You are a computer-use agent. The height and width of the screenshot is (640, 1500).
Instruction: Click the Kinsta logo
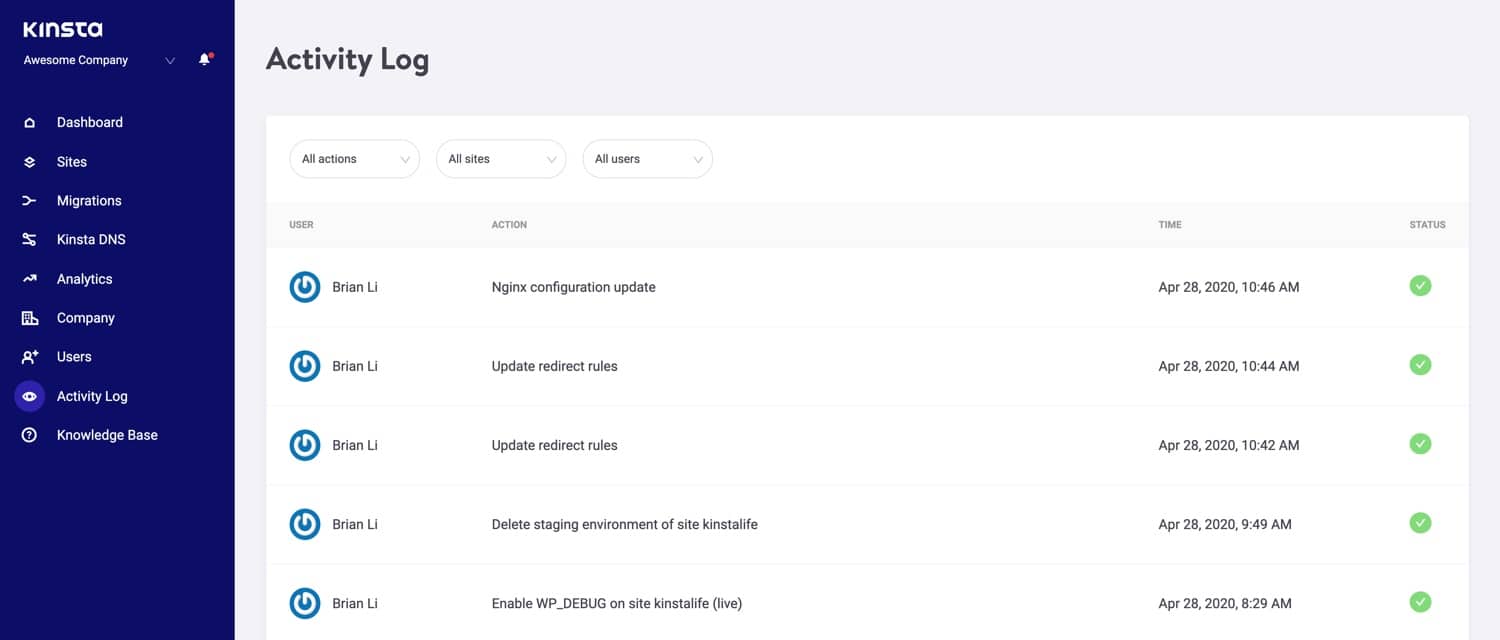(x=62, y=28)
